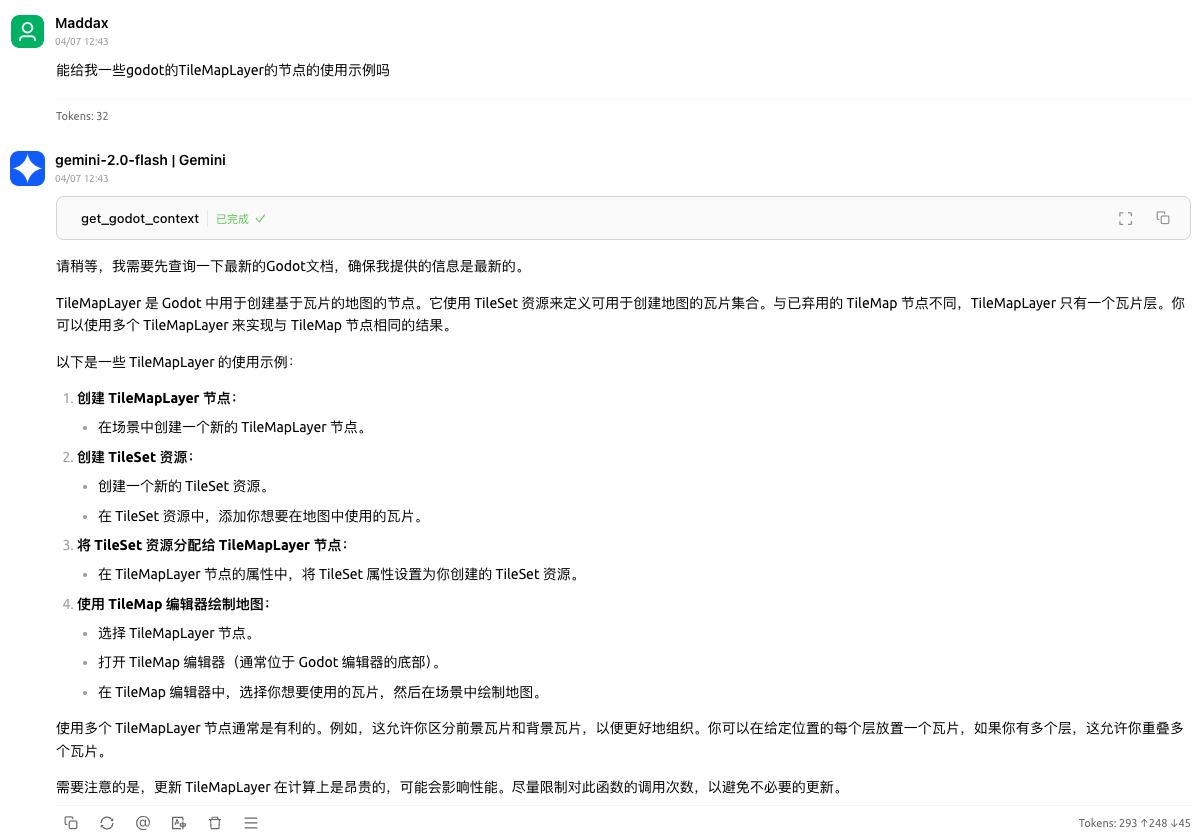The height and width of the screenshot is (838, 1198).
Task: Expand the get_godot_context tool call details
Action: tap(140, 217)
